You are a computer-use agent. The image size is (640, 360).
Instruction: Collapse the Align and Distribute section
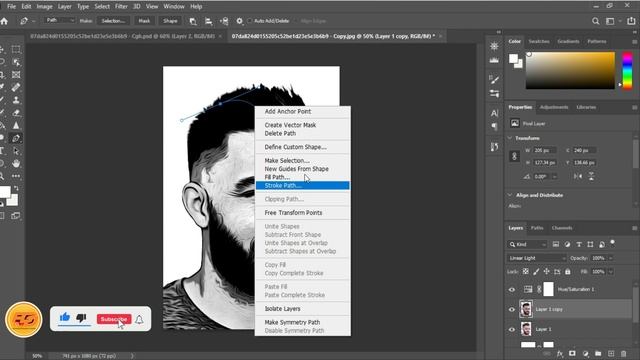click(x=510, y=195)
